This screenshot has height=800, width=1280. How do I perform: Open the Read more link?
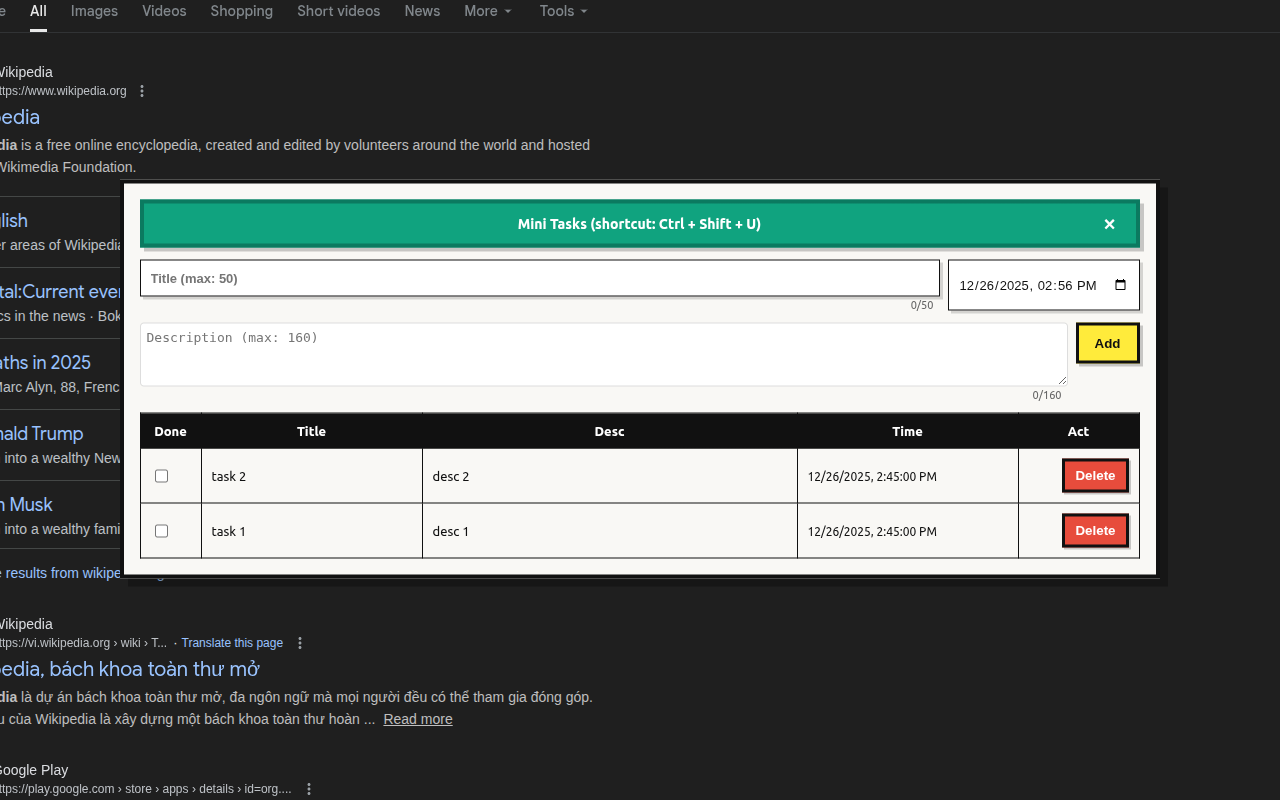pos(418,719)
